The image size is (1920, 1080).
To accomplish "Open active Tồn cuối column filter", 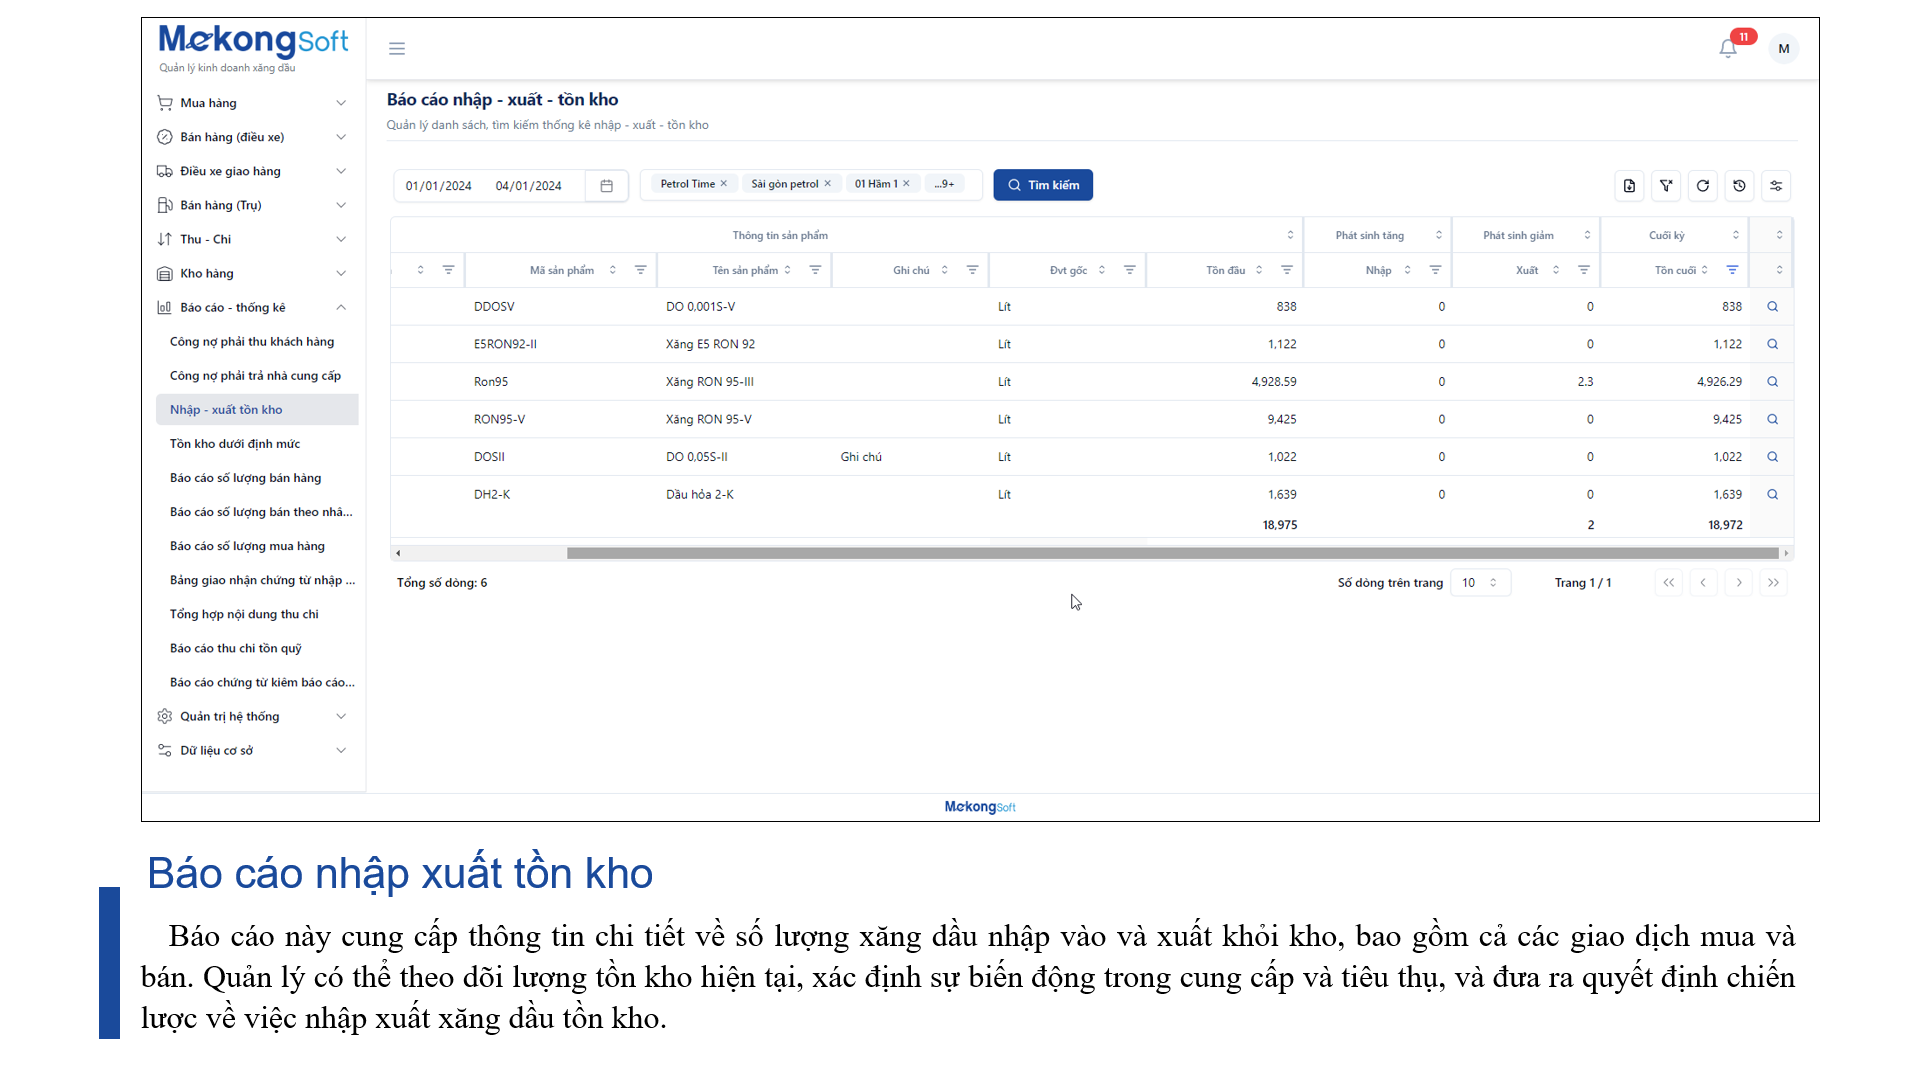I will [x=1732, y=270].
